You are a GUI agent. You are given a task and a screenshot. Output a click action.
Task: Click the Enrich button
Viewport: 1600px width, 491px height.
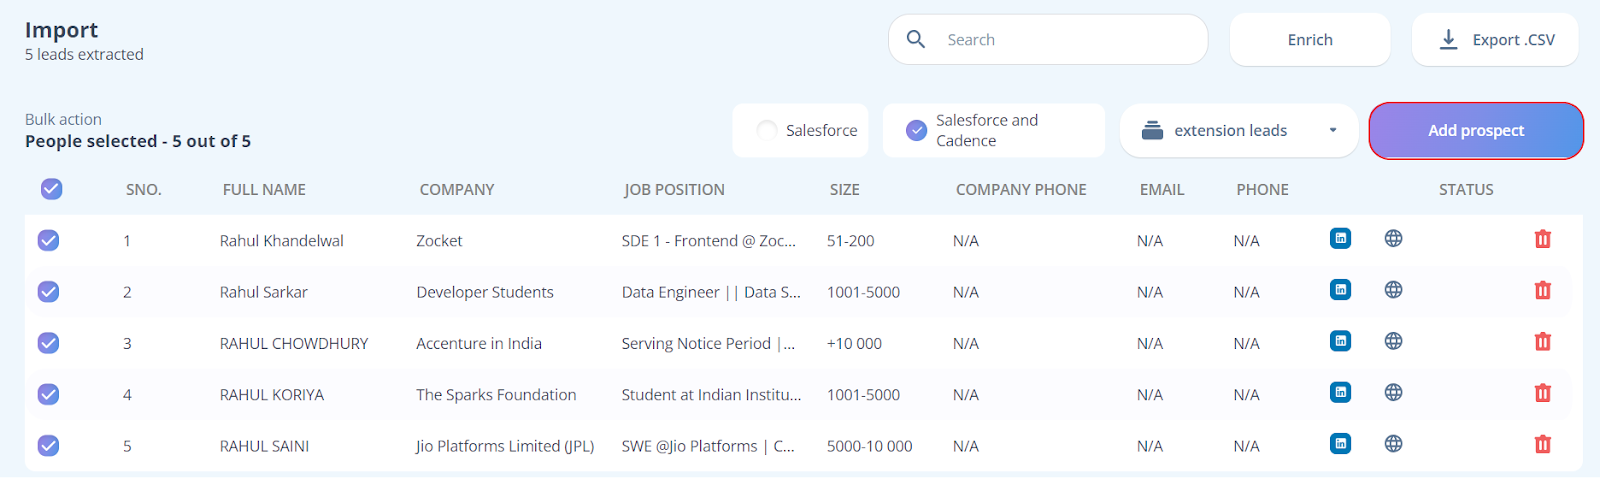(x=1310, y=40)
